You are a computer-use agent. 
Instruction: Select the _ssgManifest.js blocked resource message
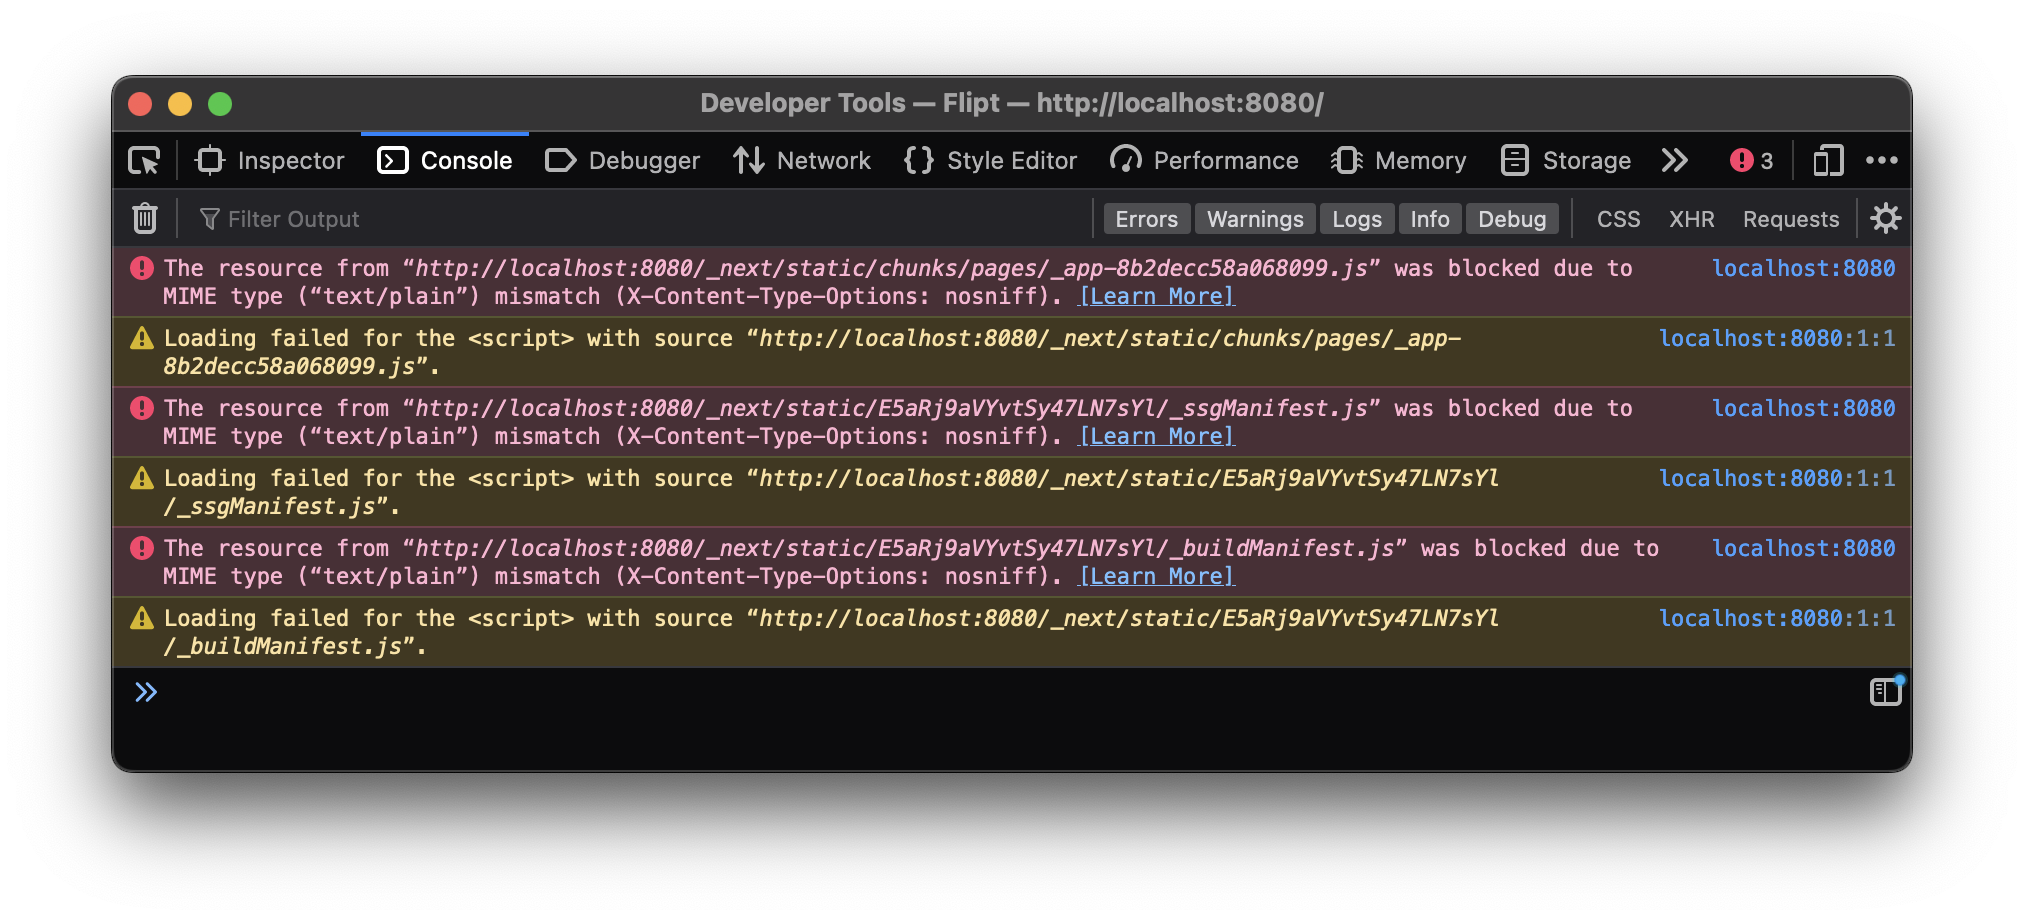point(1012,422)
